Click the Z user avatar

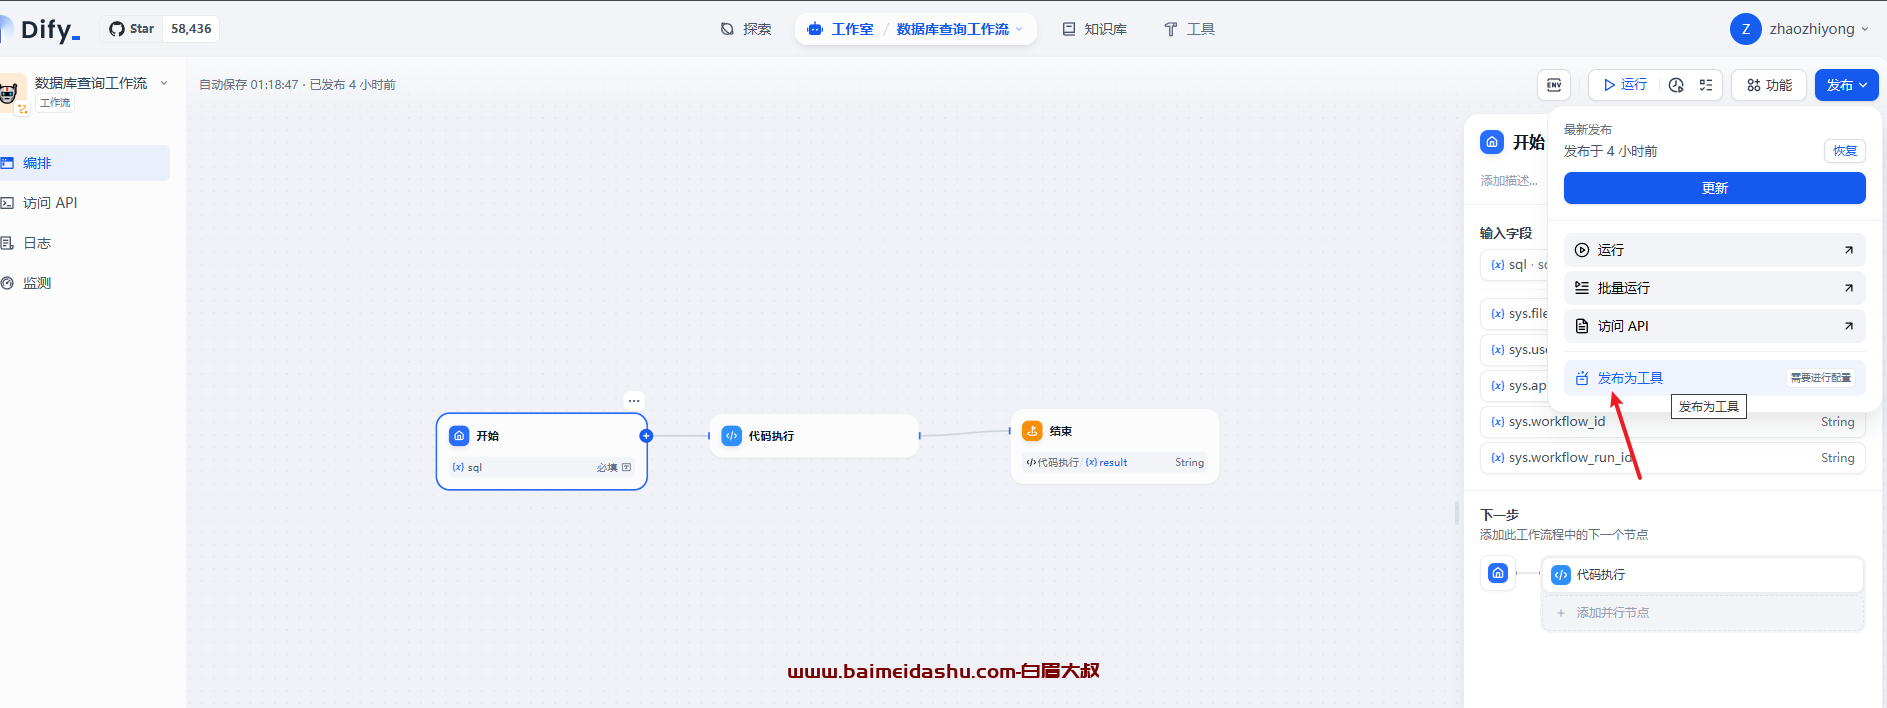click(1745, 29)
